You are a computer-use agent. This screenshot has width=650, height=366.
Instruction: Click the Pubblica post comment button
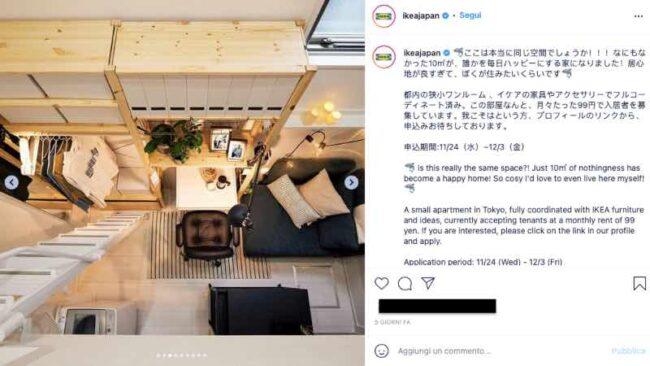point(628,351)
